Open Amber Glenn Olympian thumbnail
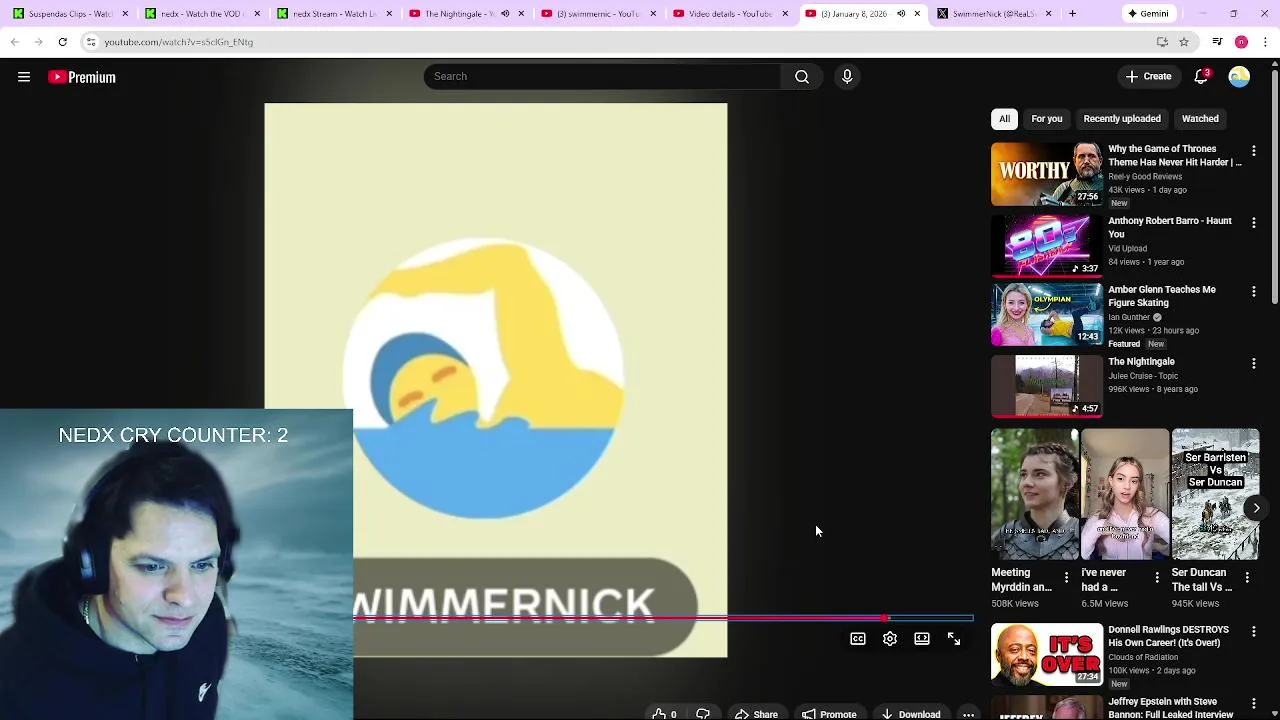1280x720 pixels. click(x=1047, y=315)
